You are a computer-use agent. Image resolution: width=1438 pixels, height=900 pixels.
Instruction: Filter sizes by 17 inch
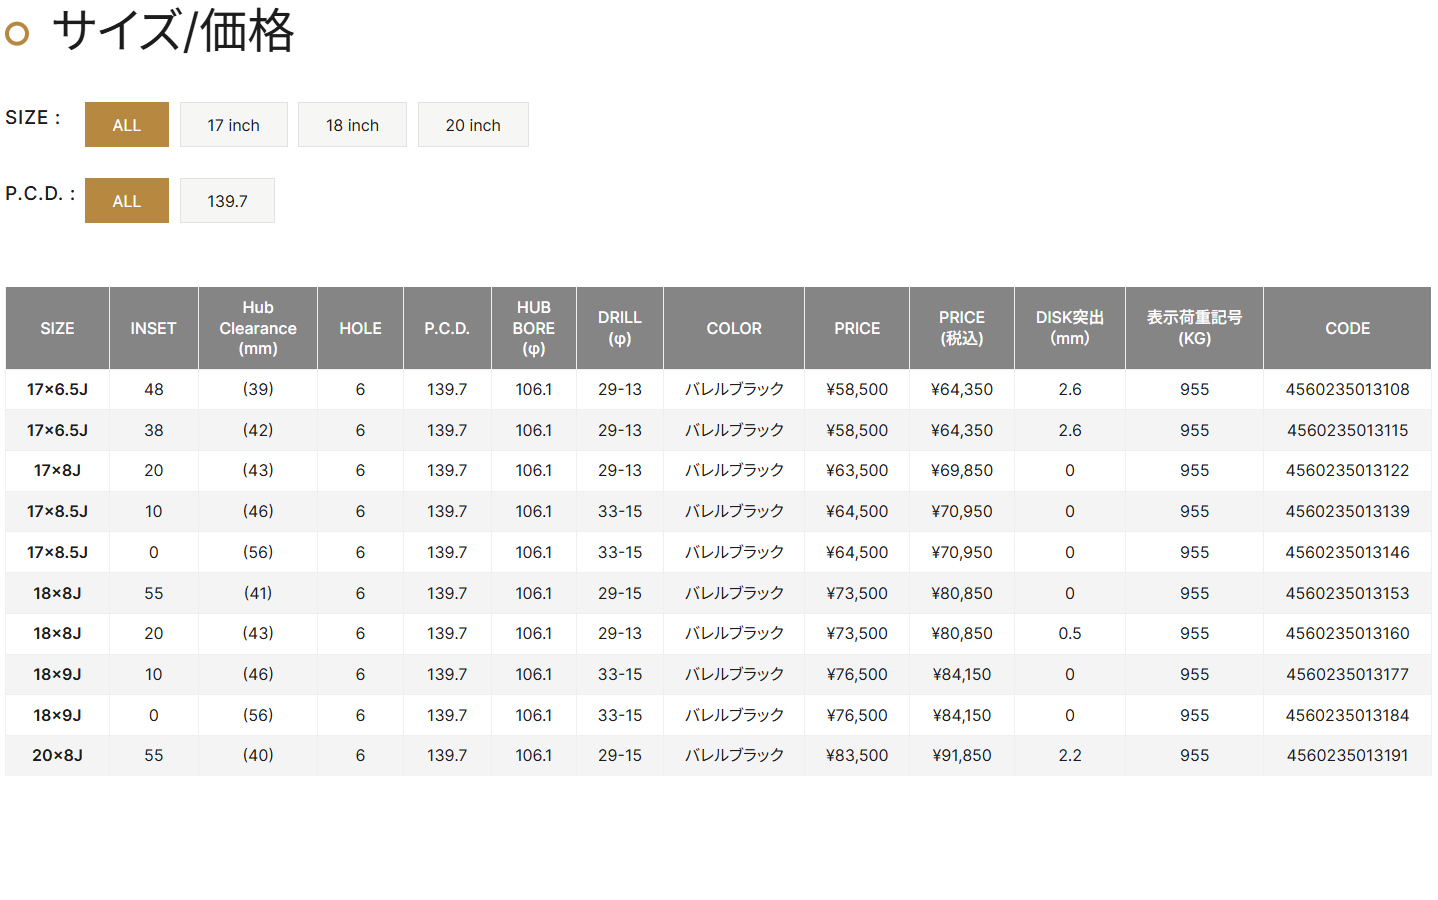pyautogui.click(x=233, y=125)
